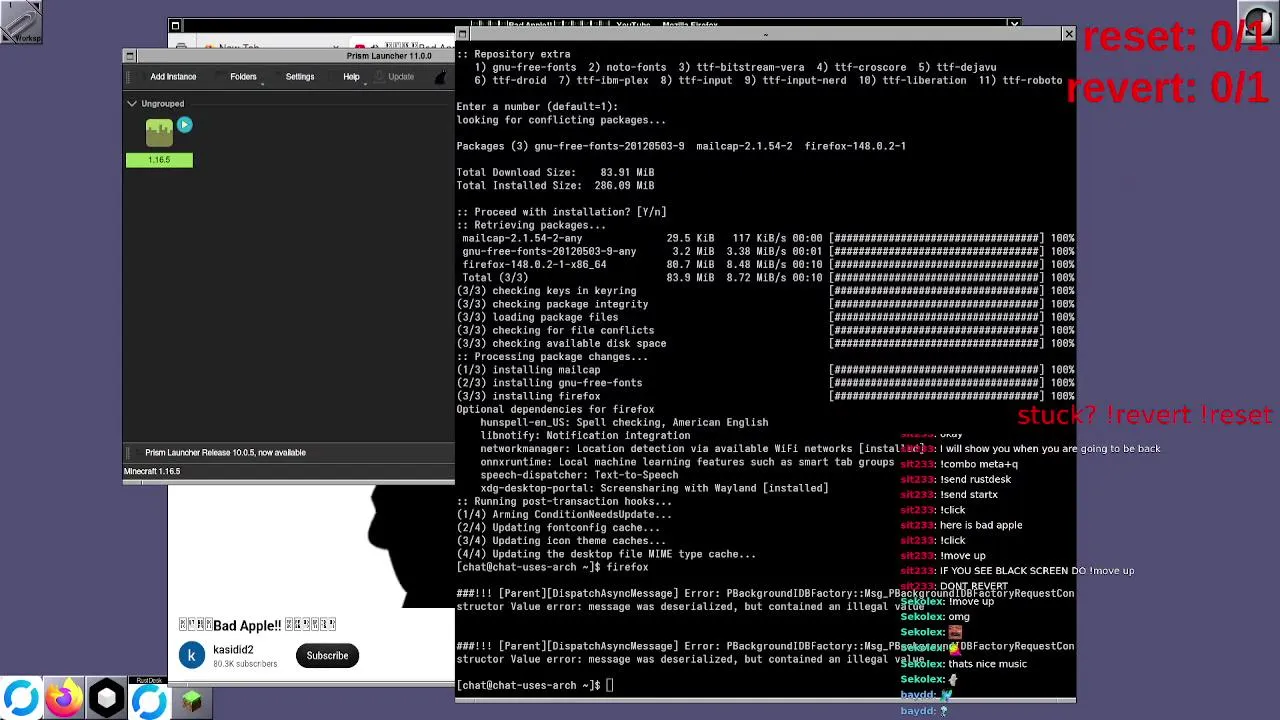Screen dimensions: 1280x720
Task: Click the cat icon in Prism Launcher toolbar
Action: click(440, 77)
